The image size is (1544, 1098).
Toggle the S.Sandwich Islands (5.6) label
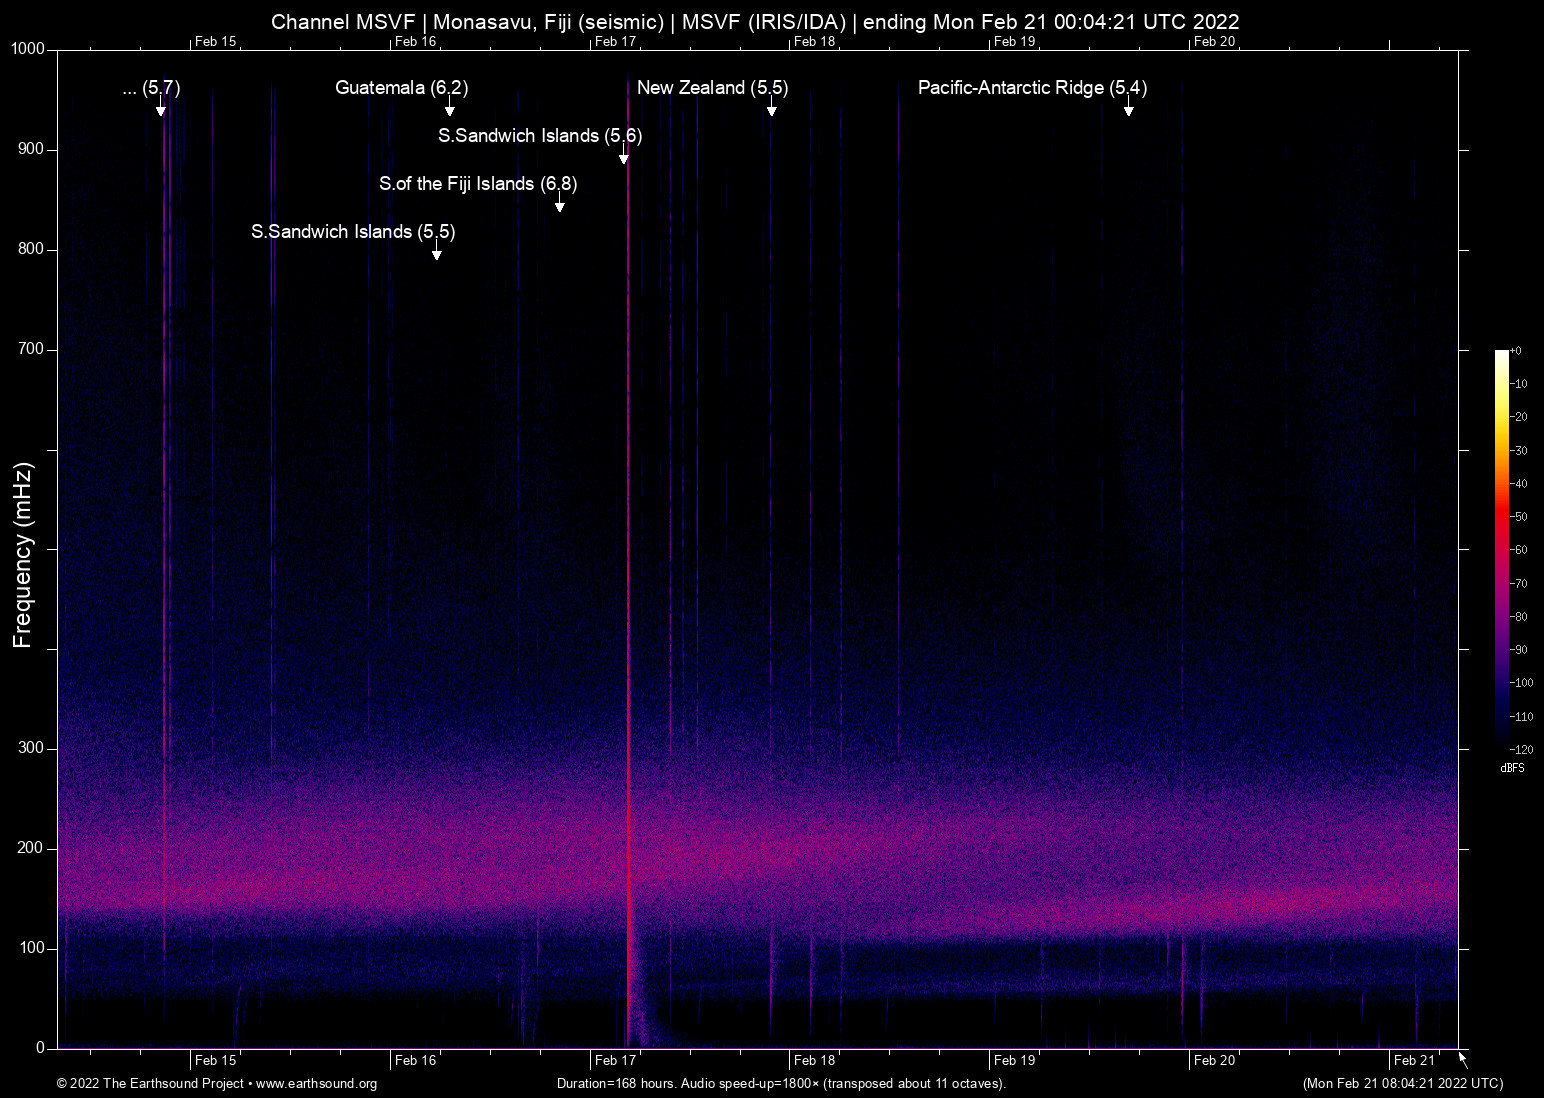click(x=539, y=135)
